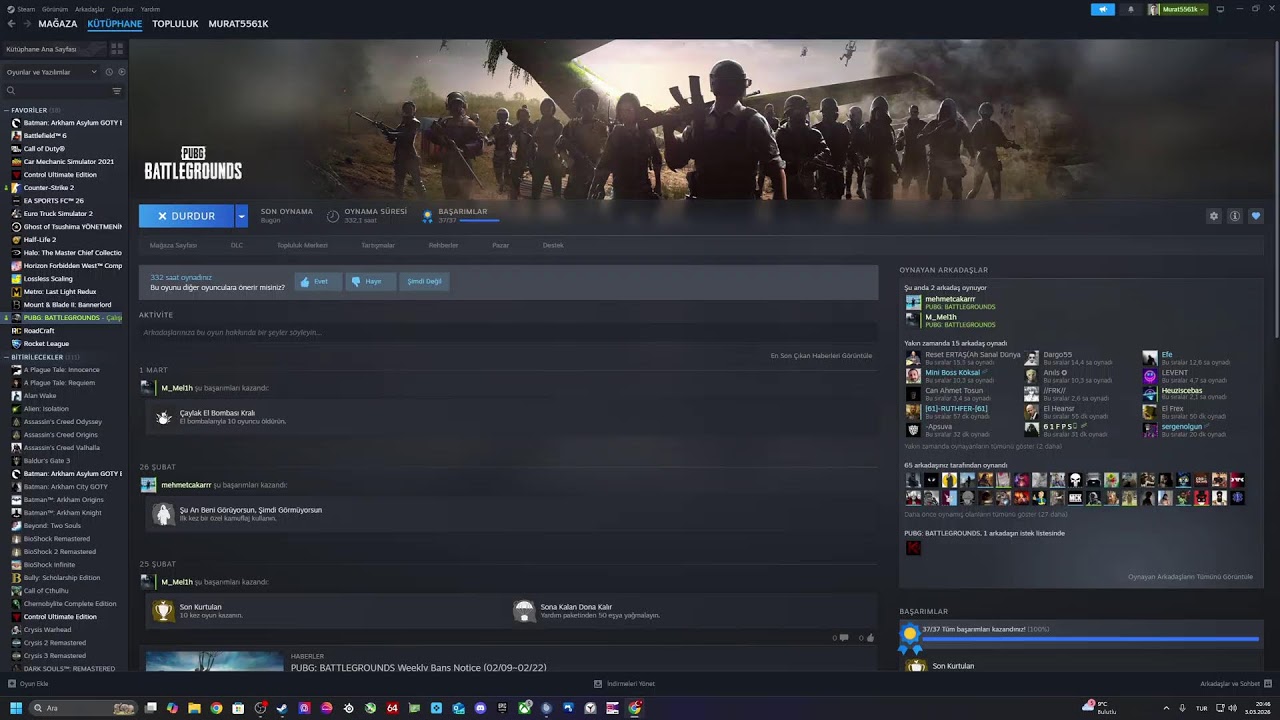Open En Son Çıkan Haberleri Görüntüle link
The height and width of the screenshot is (720, 1280).
click(821, 356)
